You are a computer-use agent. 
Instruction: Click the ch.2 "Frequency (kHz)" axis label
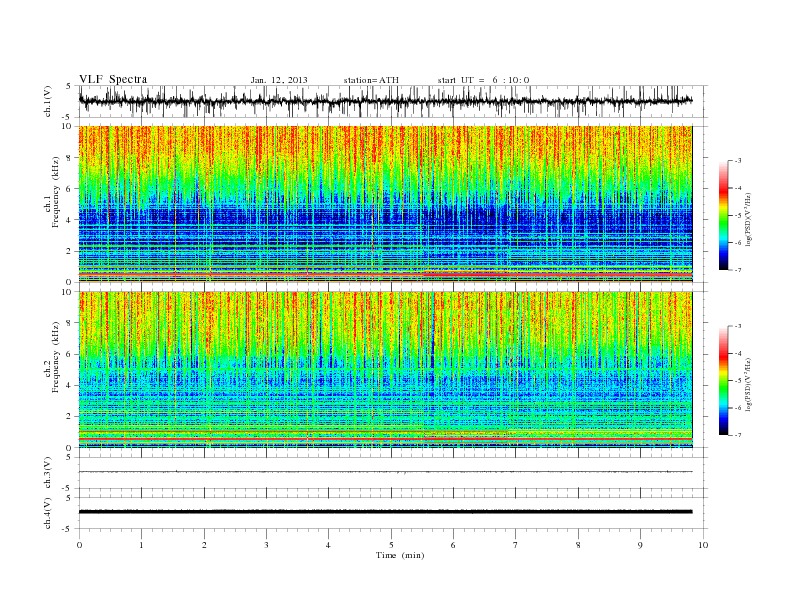click(56, 357)
